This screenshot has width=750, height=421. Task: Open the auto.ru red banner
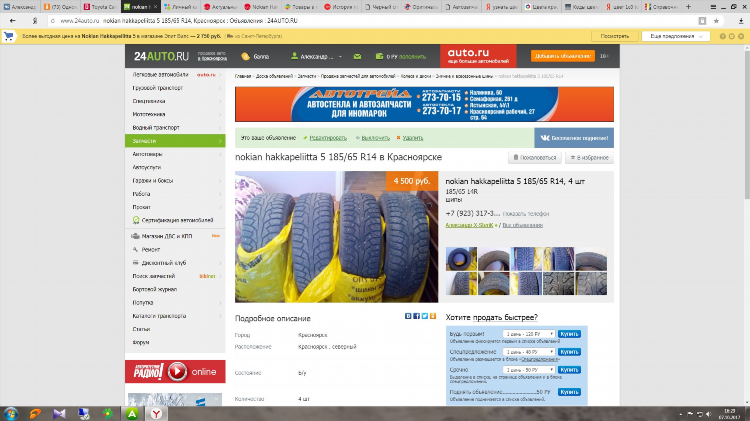click(x=478, y=56)
